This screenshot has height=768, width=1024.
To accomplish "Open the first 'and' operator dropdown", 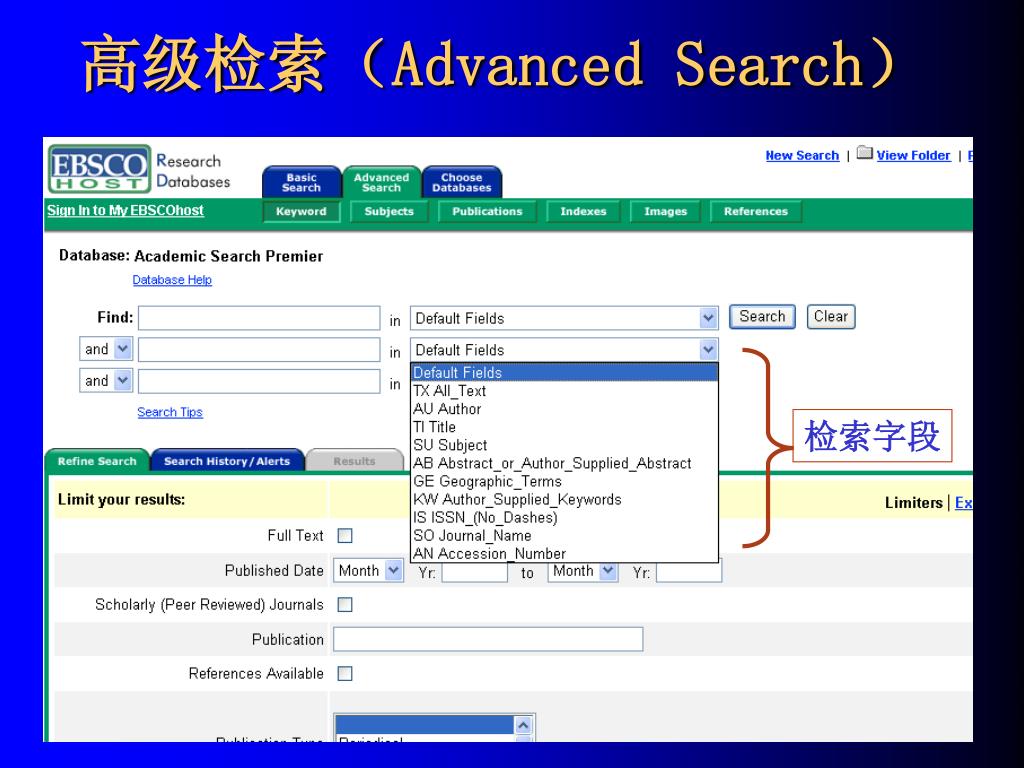I will coord(106,349).
